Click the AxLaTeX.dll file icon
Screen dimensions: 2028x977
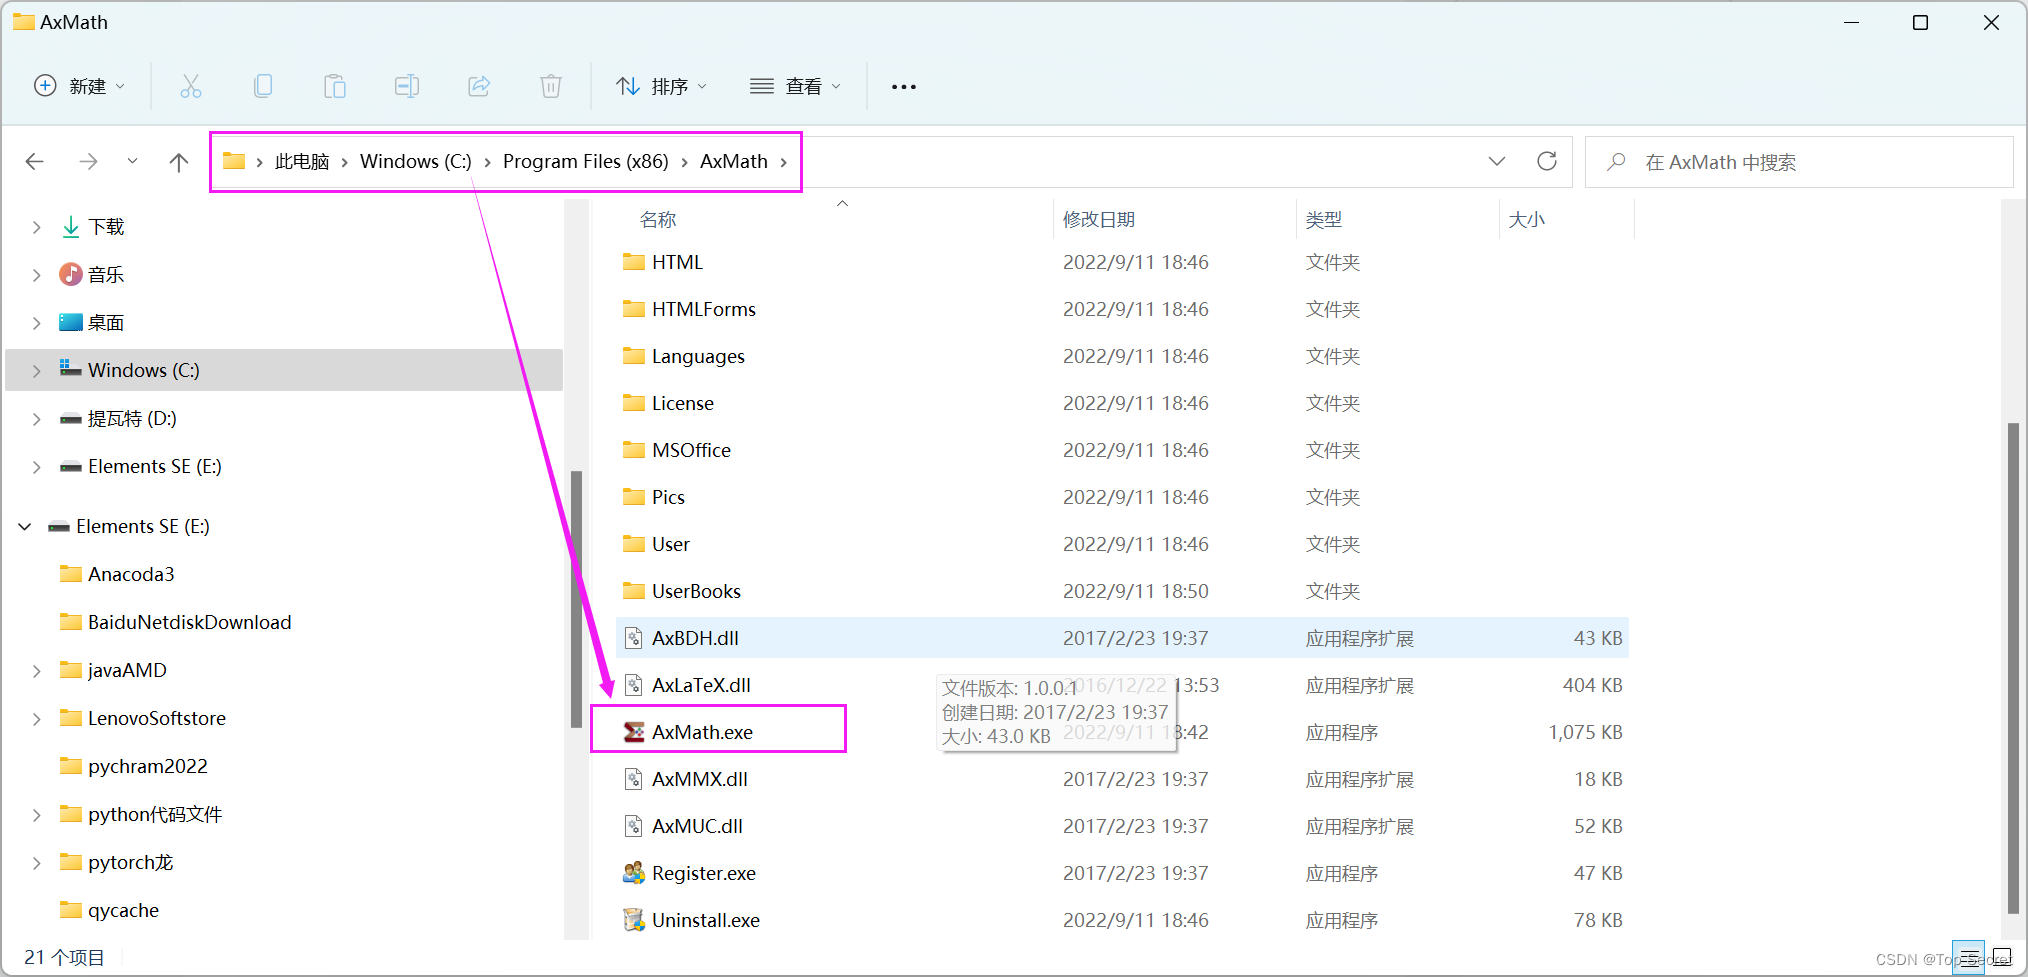coord(634,685)
